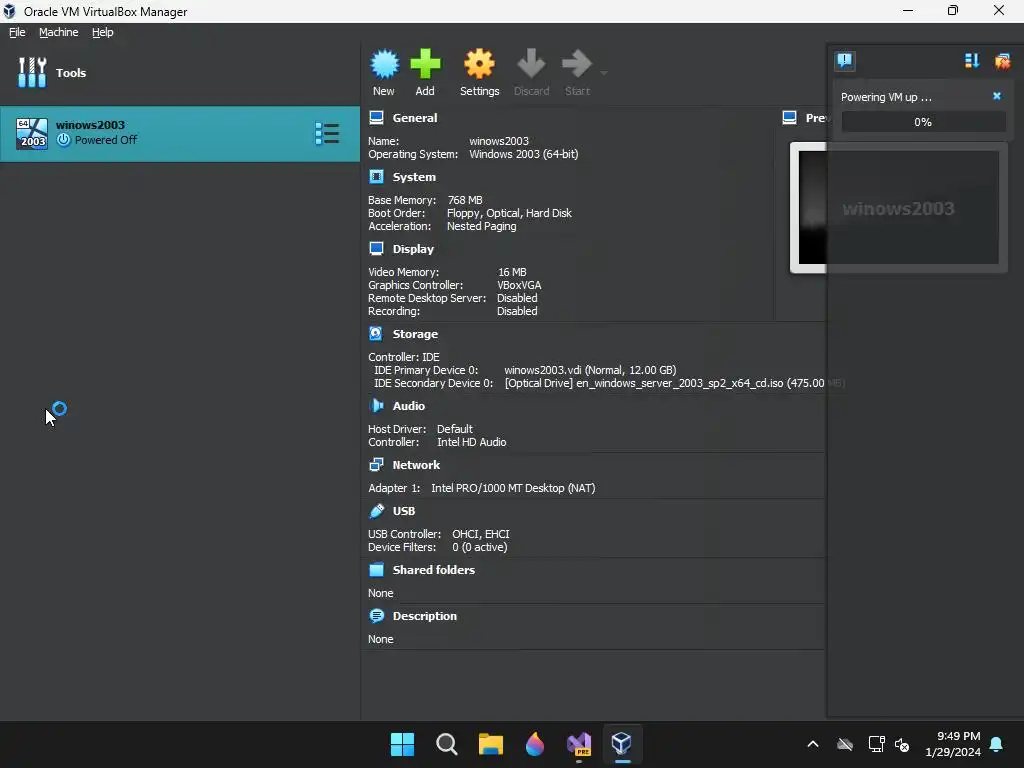Open the winows2003 machine tools menu icon

pyautogui.click(x=327, y=133)
